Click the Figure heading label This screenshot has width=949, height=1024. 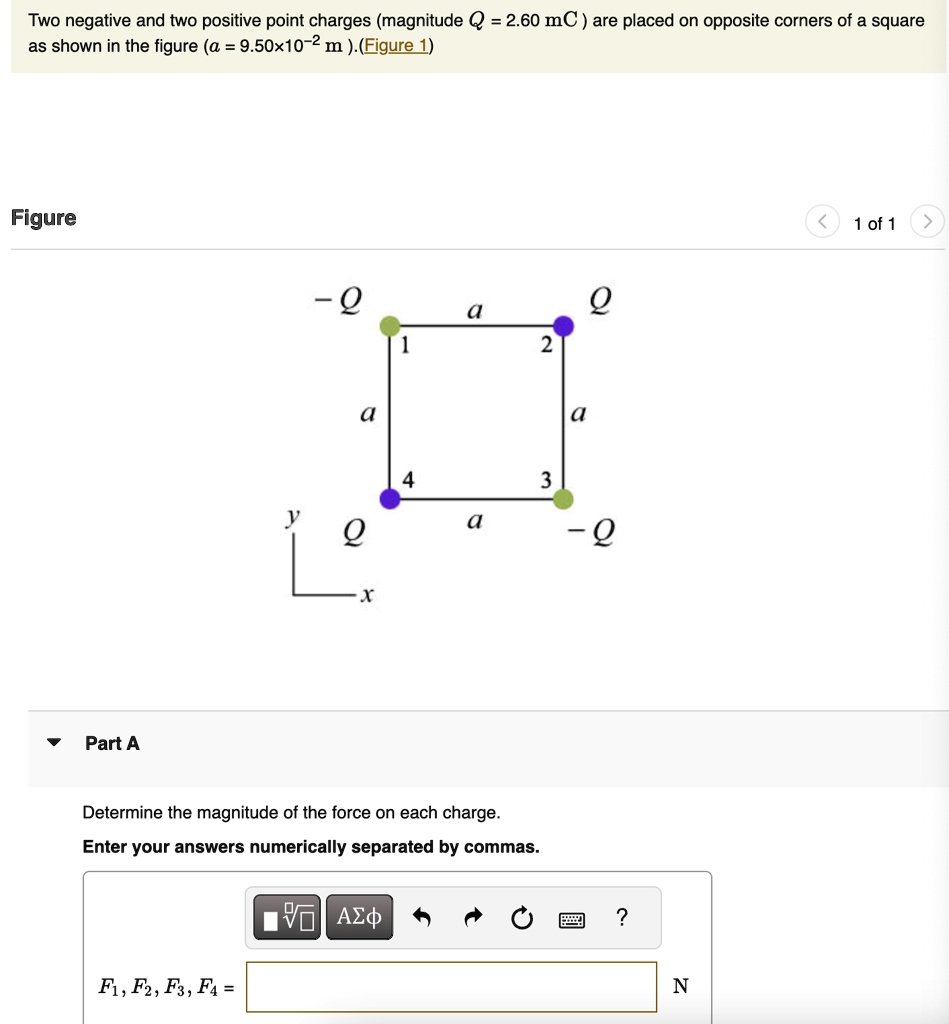(42, 217)
